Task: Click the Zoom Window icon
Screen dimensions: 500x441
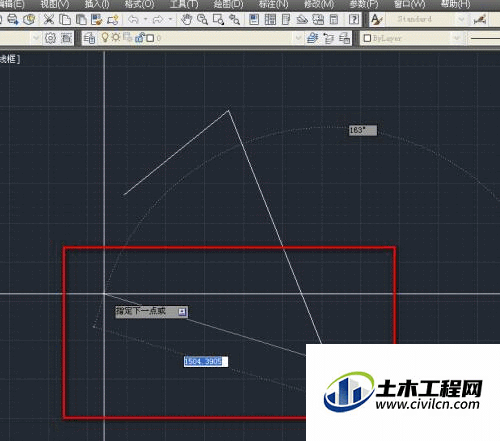Action: coord(218,19)
